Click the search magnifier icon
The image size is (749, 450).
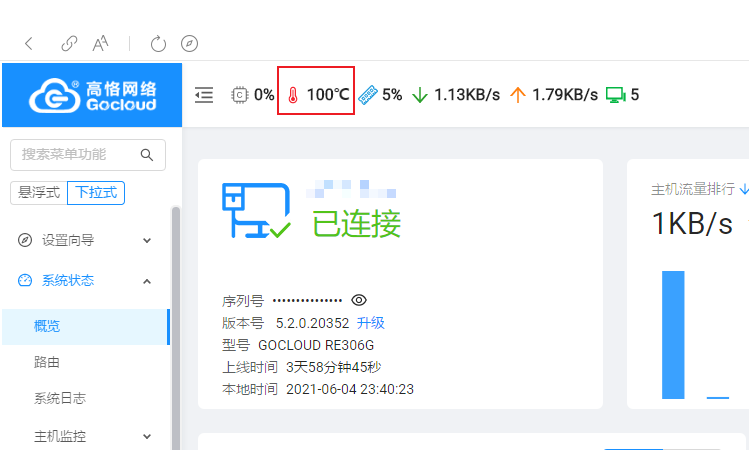(x=147, y=155)
